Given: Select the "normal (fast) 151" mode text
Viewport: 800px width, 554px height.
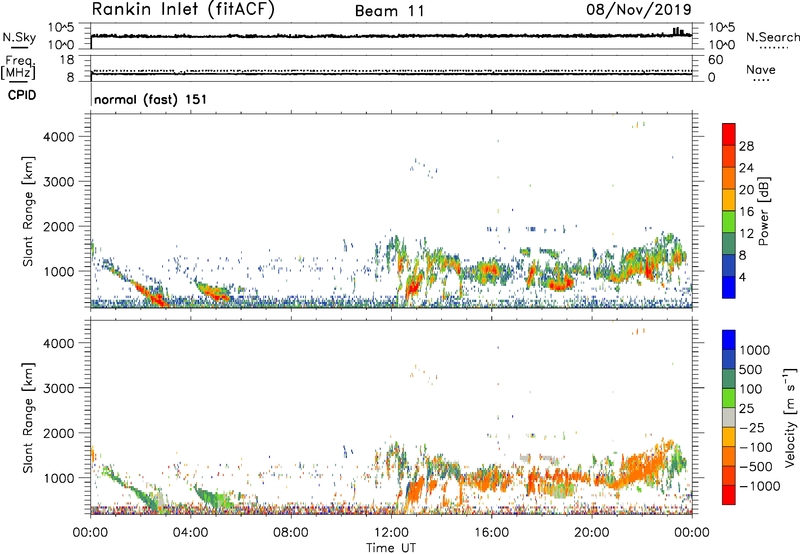Looking at the screenshot, I should (x=151, y=99).
